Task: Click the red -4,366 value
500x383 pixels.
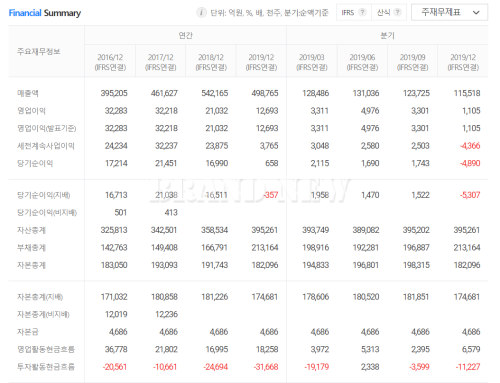Action: click(470, 146)
